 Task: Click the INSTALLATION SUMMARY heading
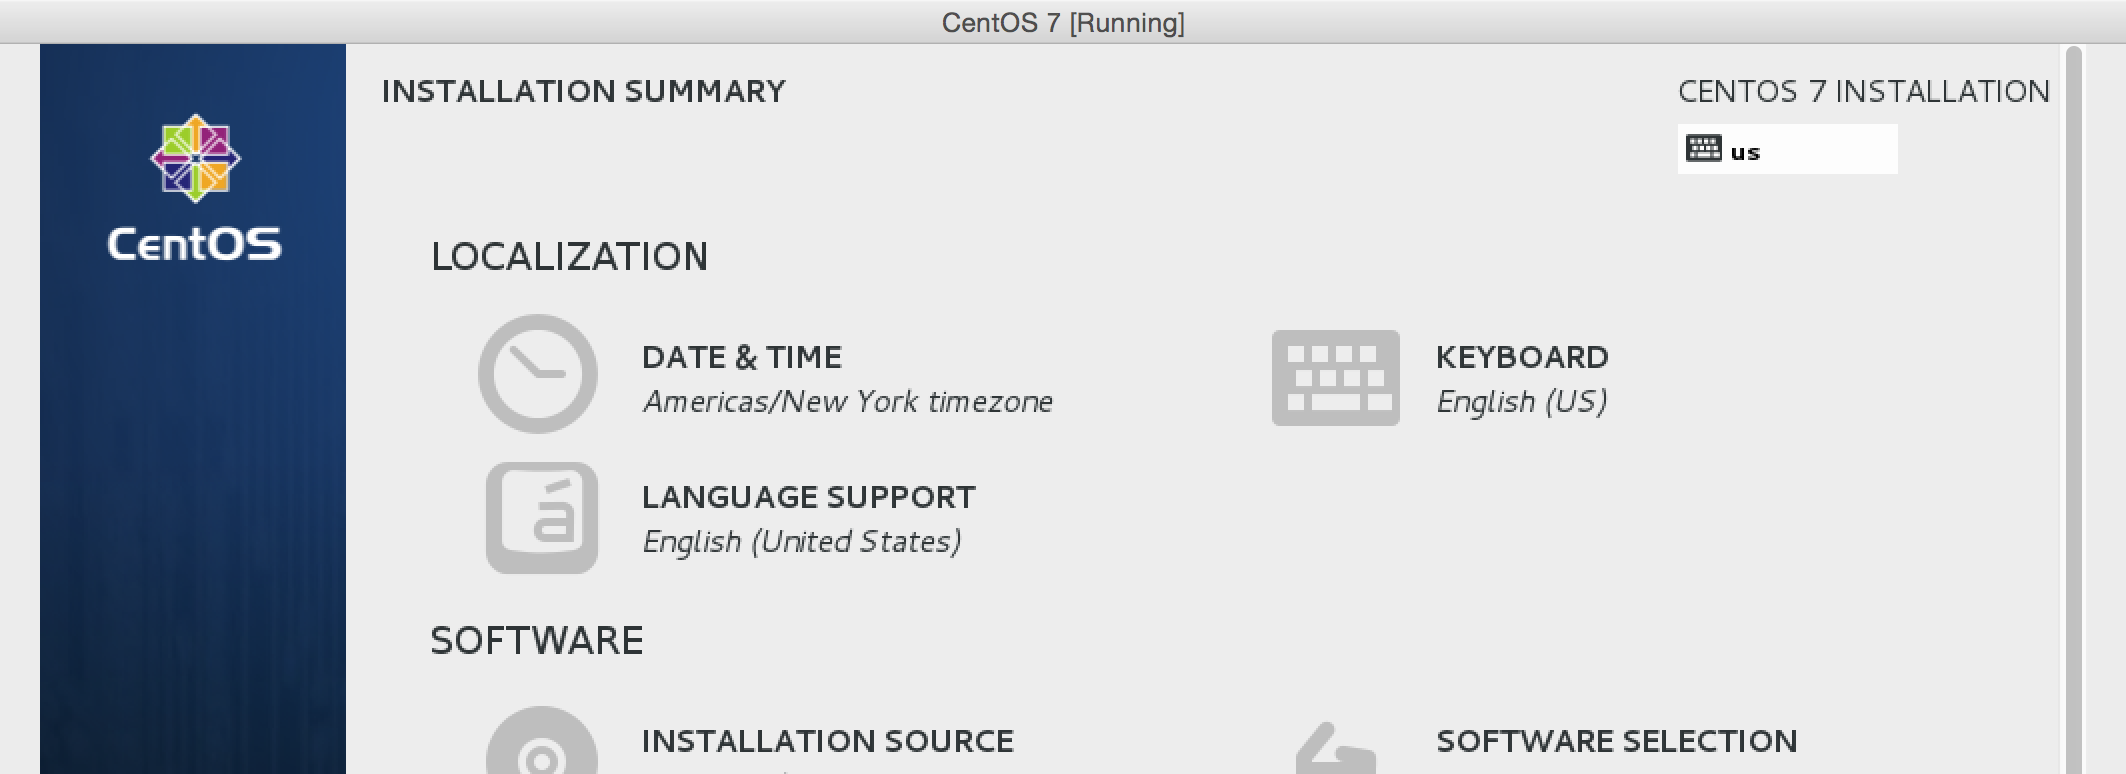pyautogui.click(x=584, y=91)
